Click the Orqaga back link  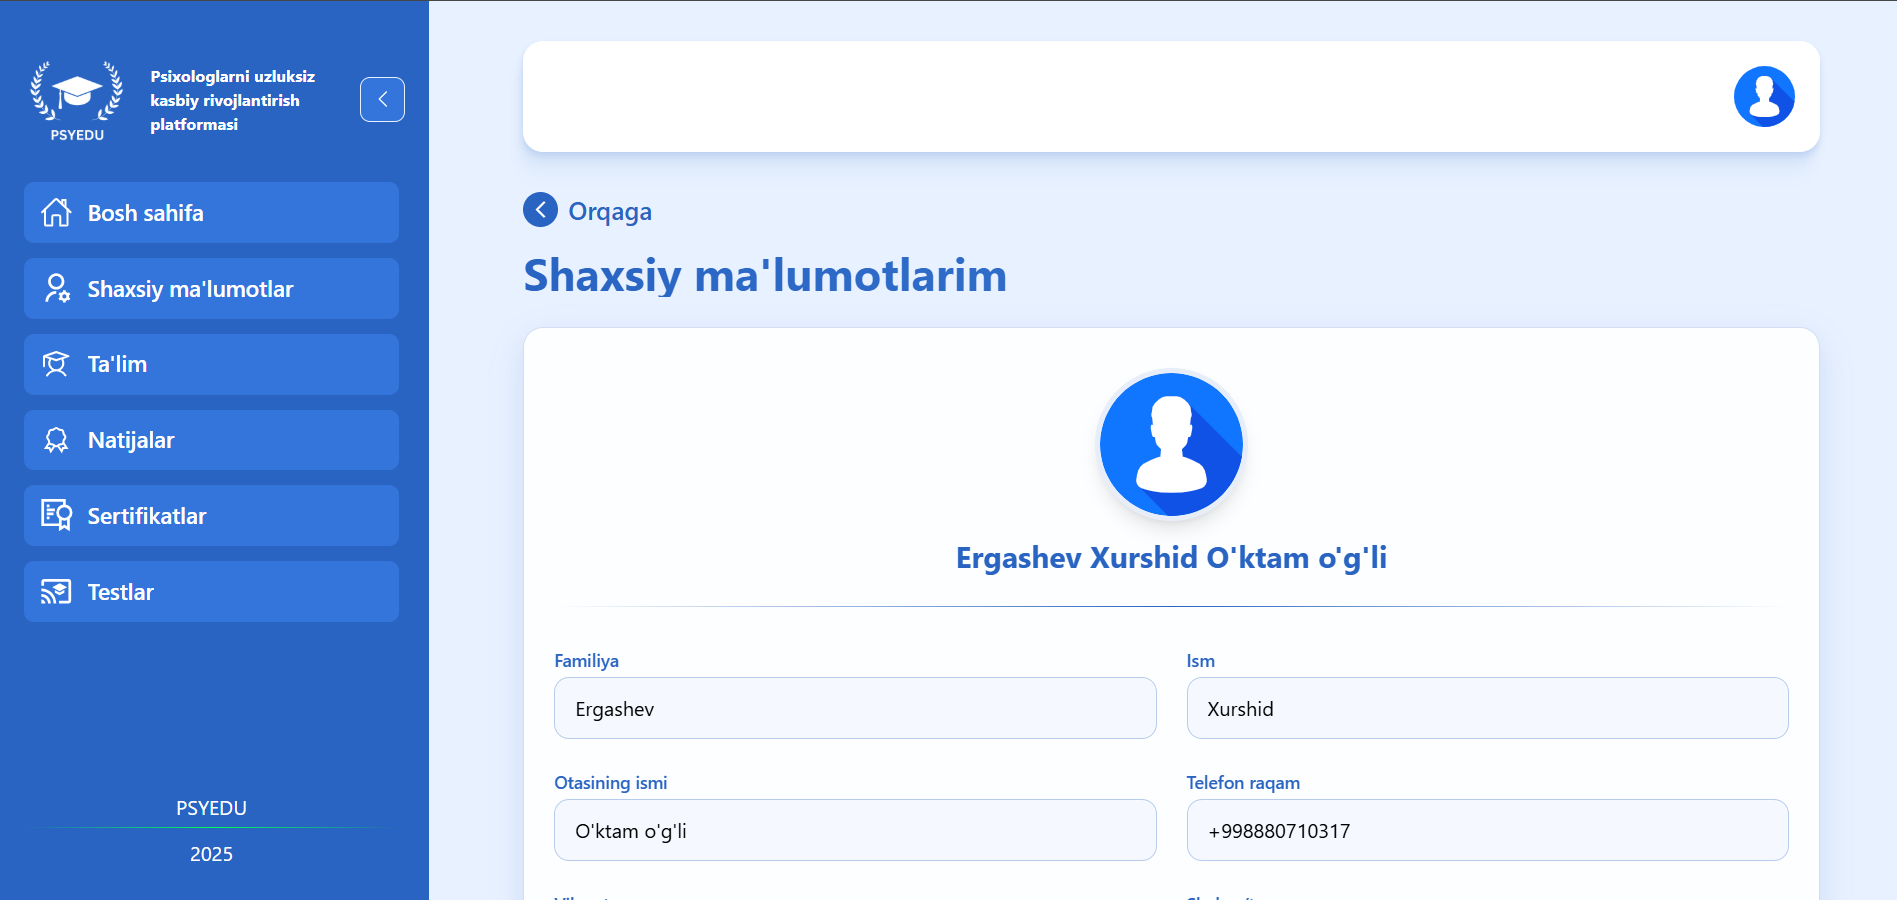[x=609, y=212]
